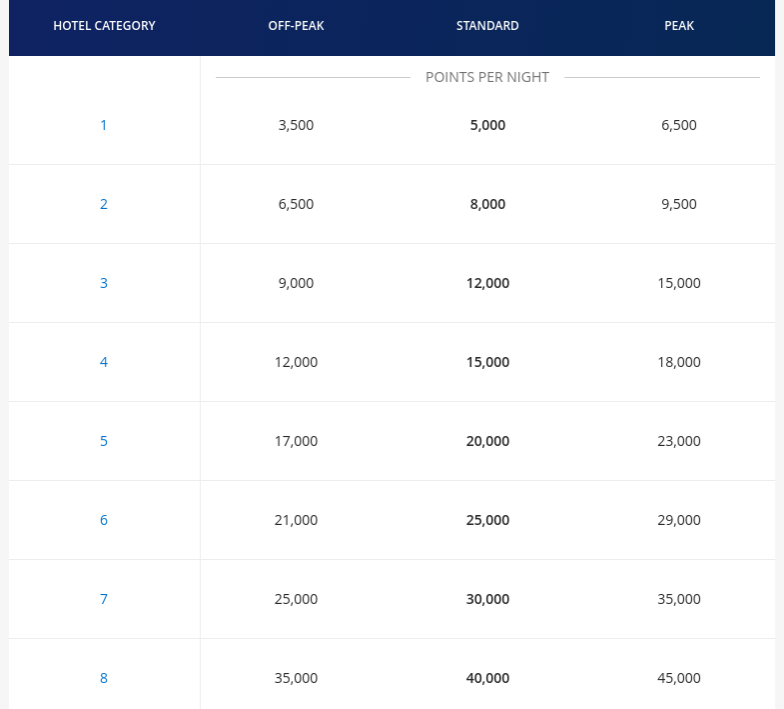Select the Standard column header

(487, 26)
